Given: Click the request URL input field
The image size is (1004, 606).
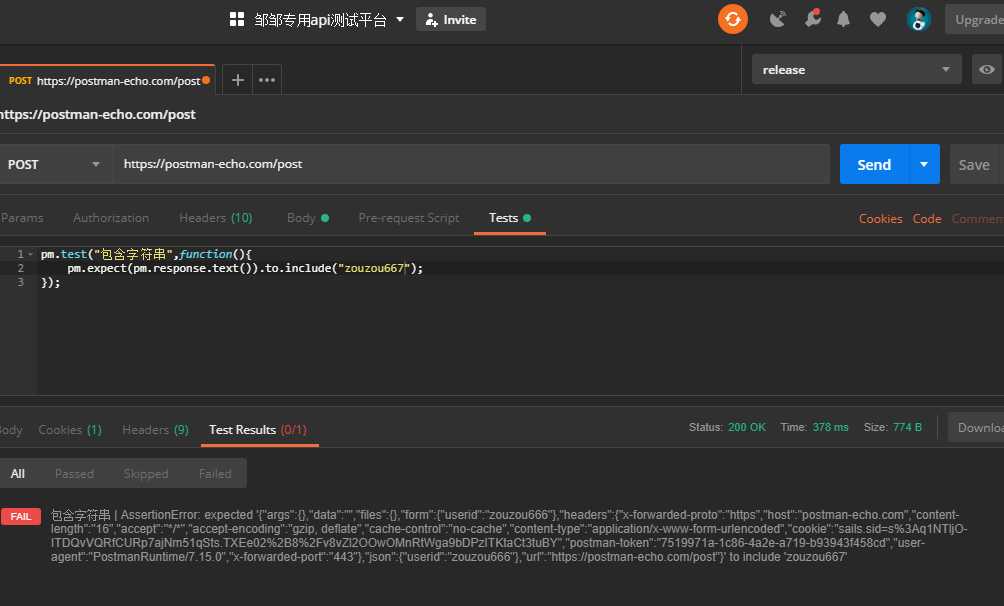Looking at the screenshot, I should coord(472,164).
